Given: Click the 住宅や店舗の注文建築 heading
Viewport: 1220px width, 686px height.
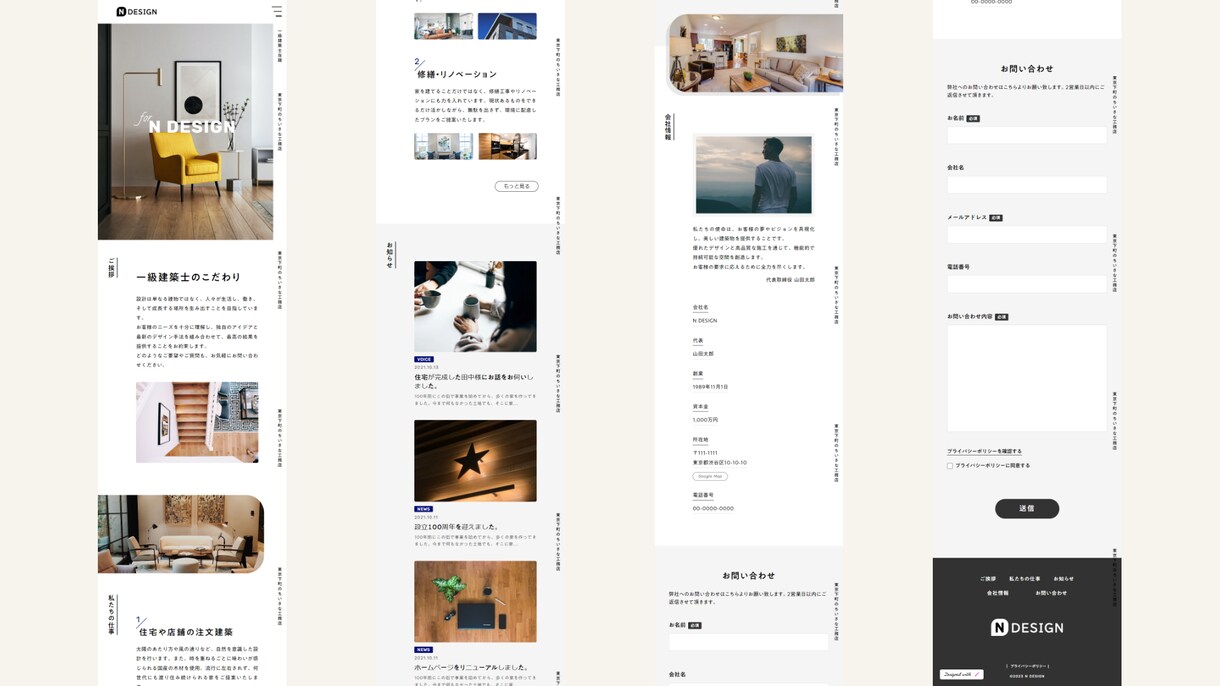Looking at the screenshot, I should click(186, 632).
